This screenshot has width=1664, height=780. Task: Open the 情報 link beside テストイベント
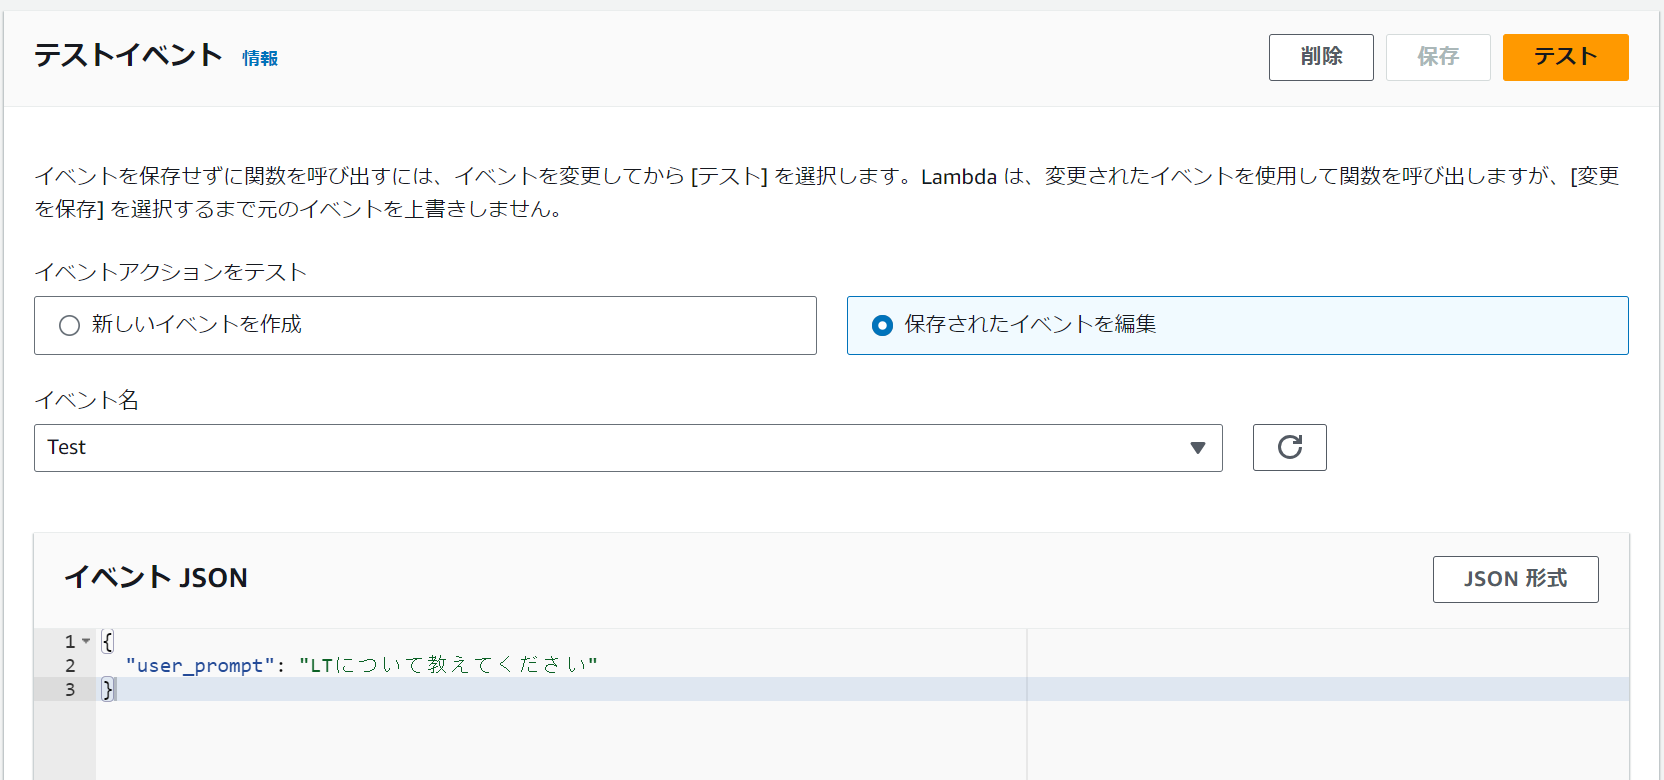point(260,58)
